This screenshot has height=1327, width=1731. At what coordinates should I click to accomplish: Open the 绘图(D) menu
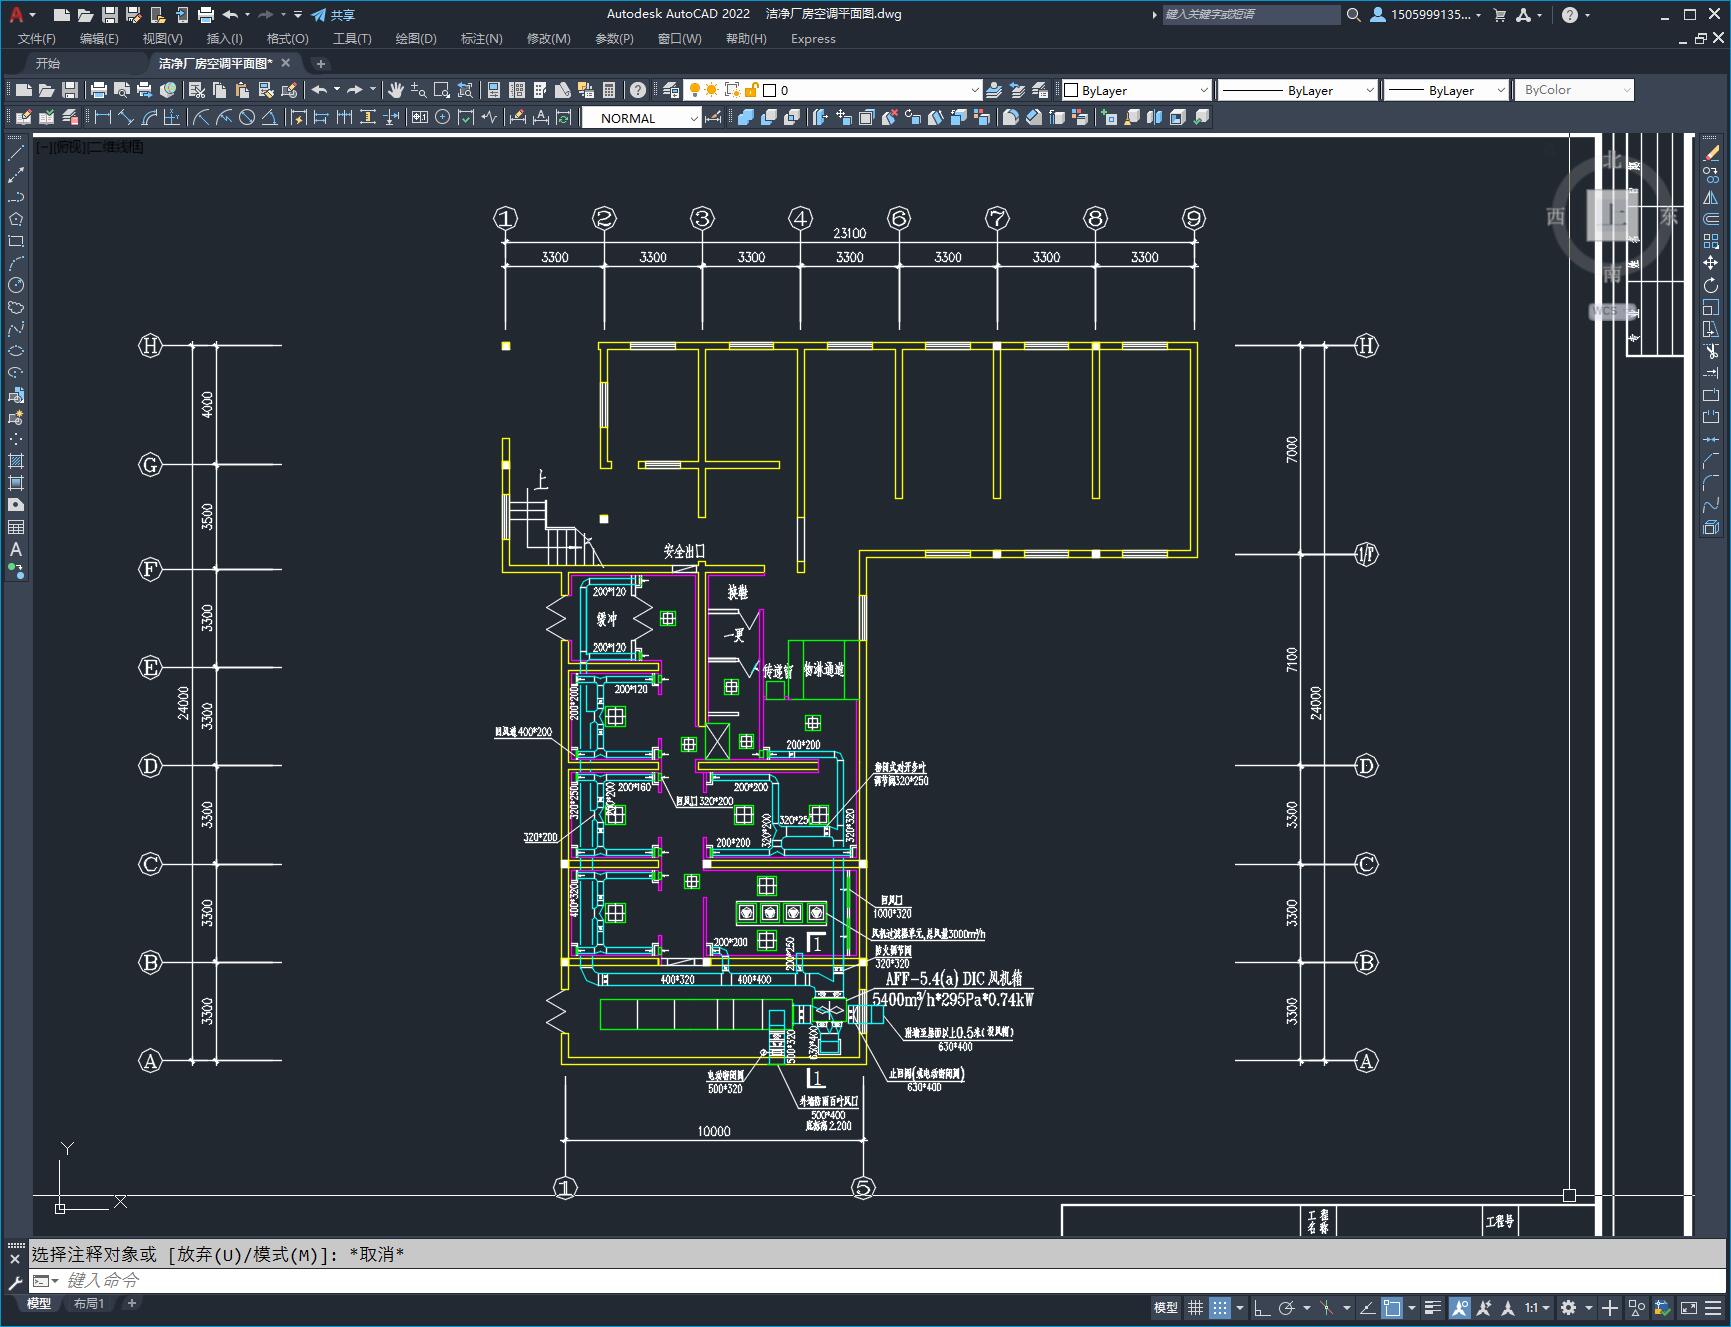click(x=416, y=39)
